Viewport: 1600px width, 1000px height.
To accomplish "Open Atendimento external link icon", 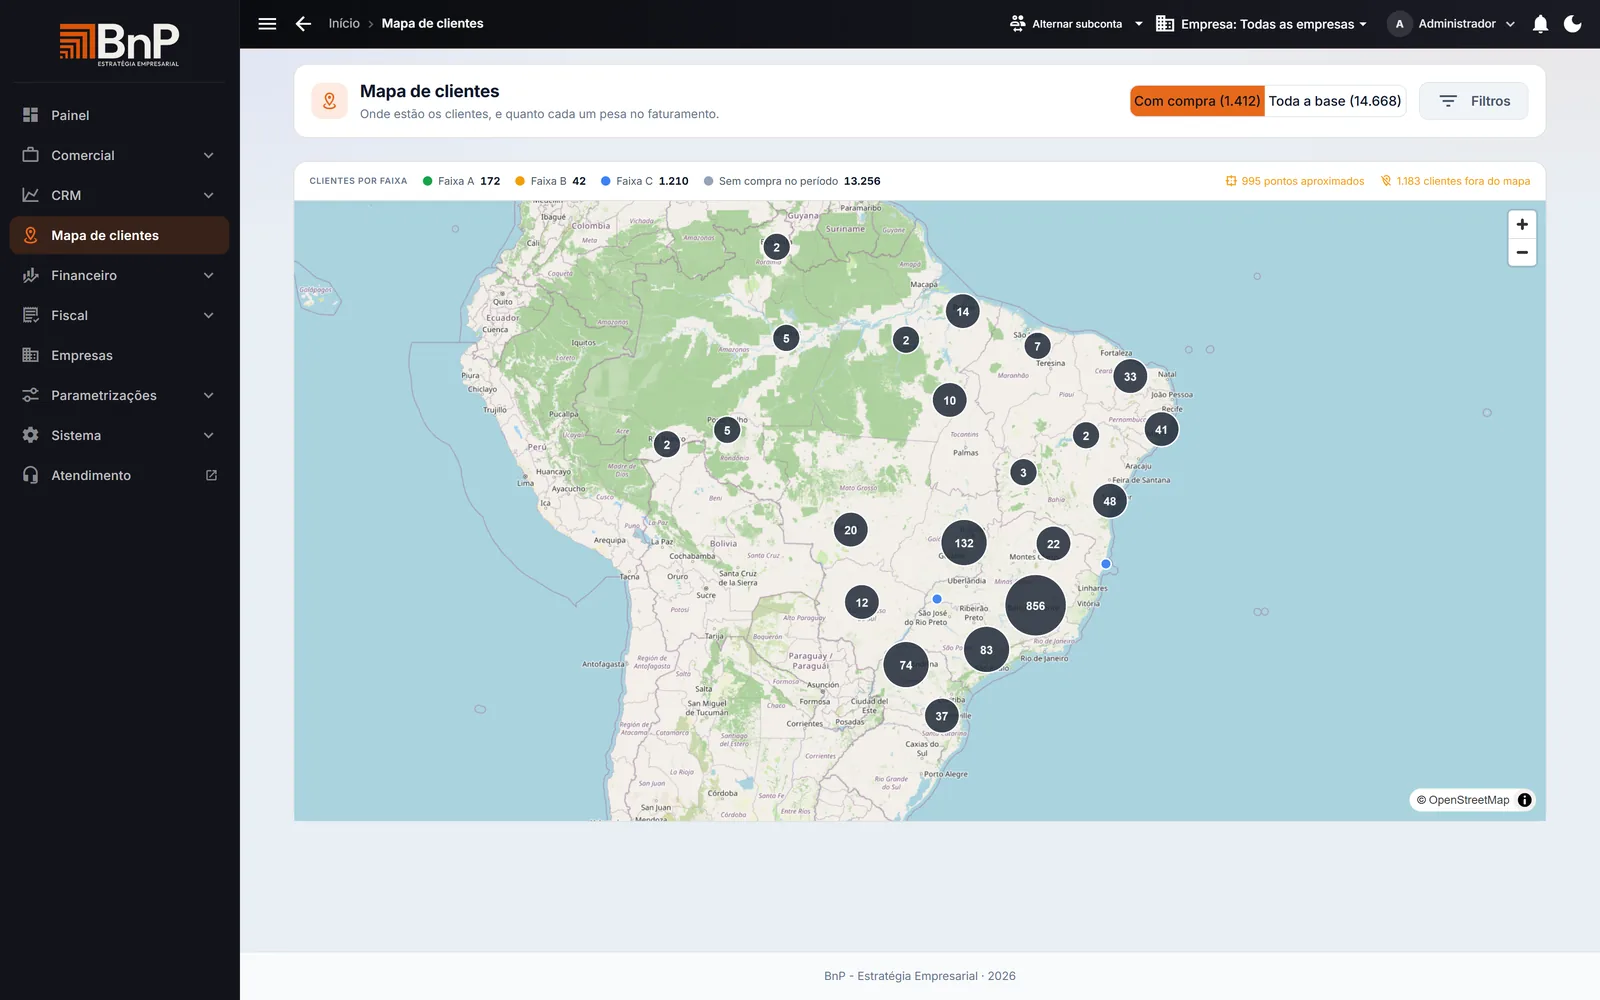I will [x=211, y=475].
